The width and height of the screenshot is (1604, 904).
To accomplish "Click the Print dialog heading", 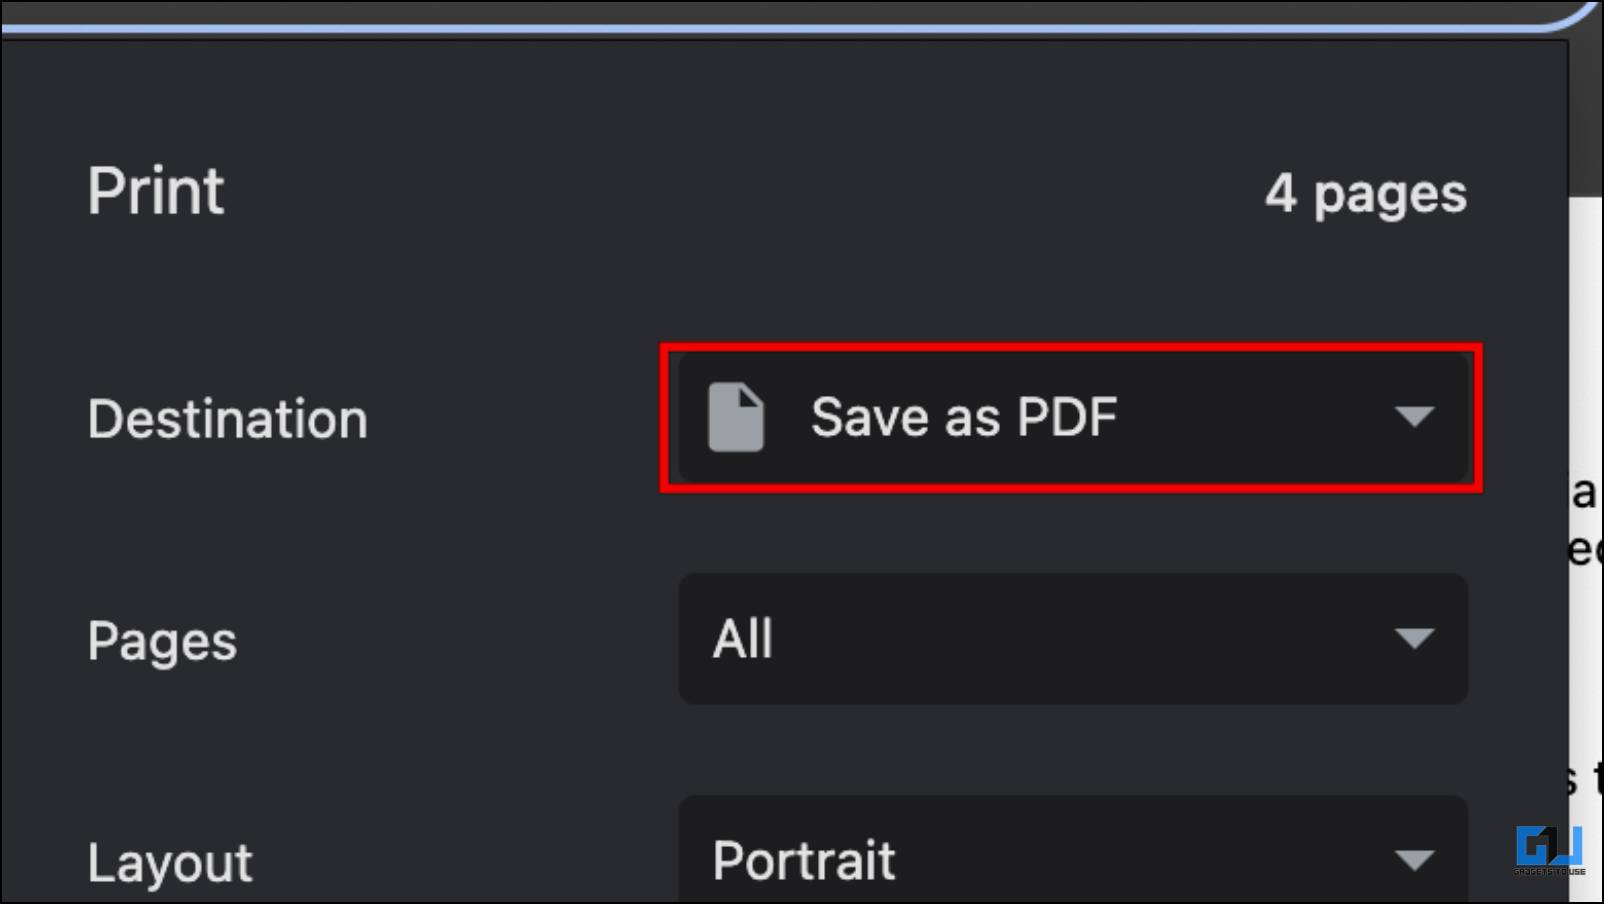I will click(156, 191).
